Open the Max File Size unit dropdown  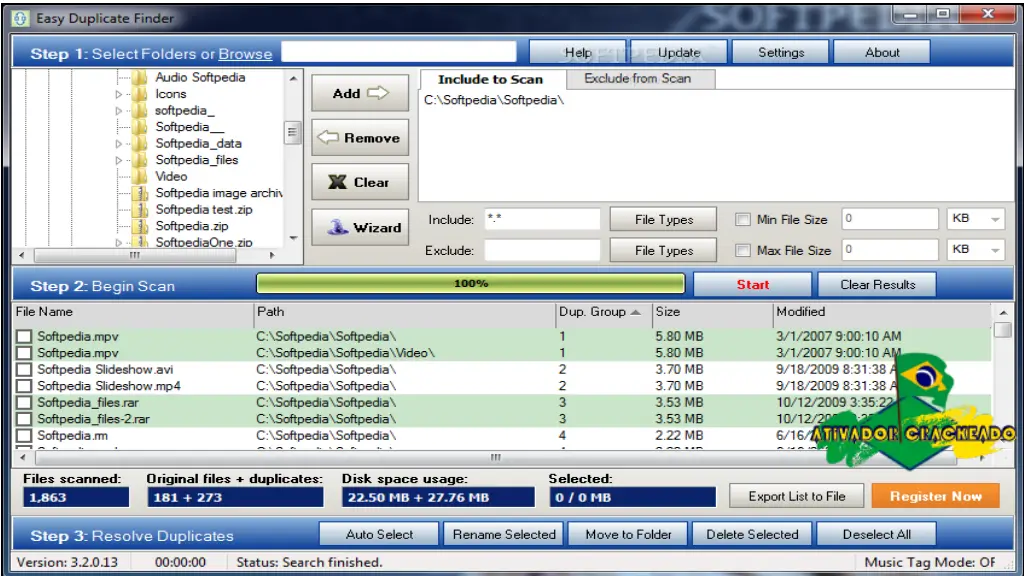[995, 249]
